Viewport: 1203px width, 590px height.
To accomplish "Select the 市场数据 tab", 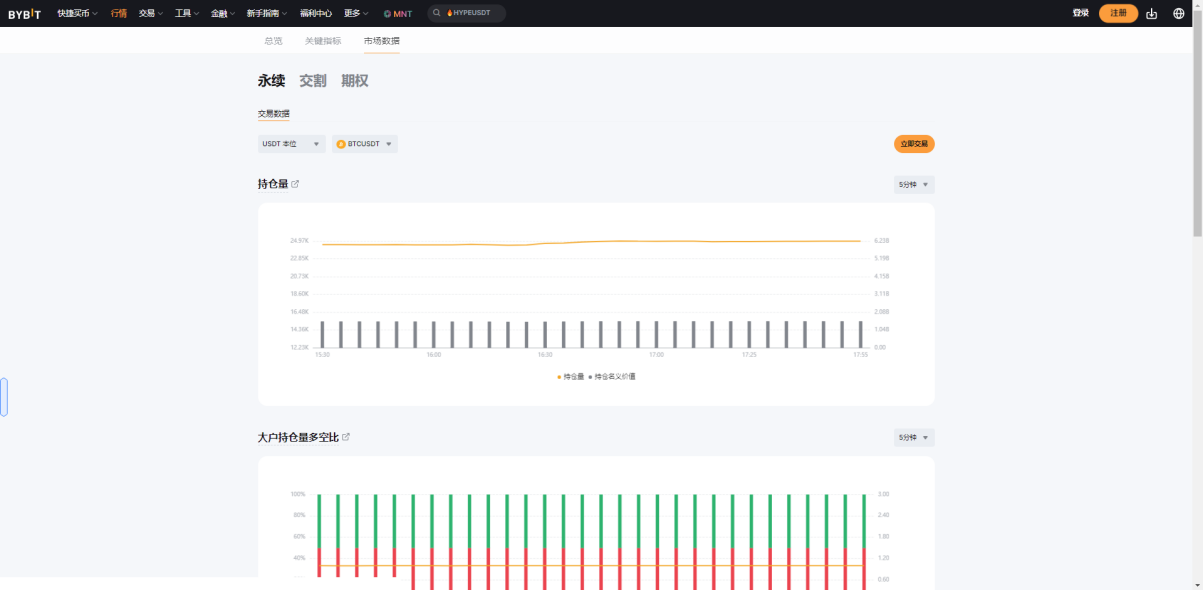I will point(382,41).
